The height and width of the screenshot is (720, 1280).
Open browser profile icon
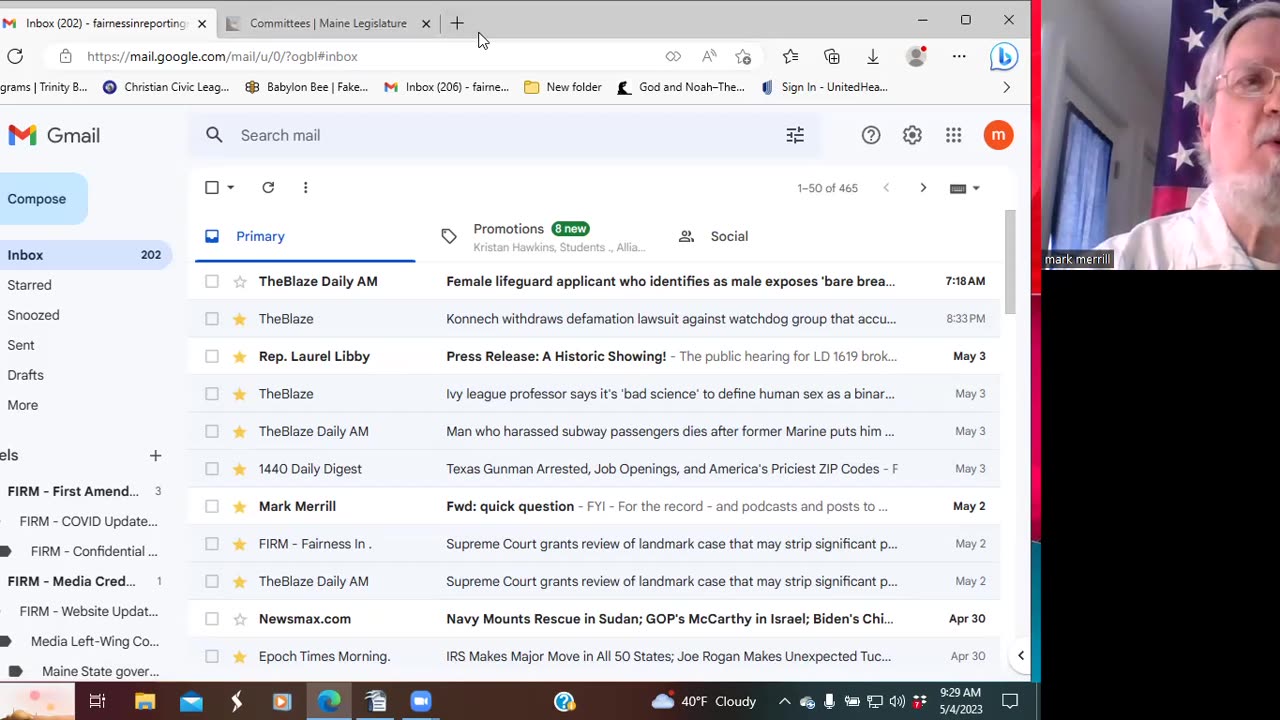[916, 56]
